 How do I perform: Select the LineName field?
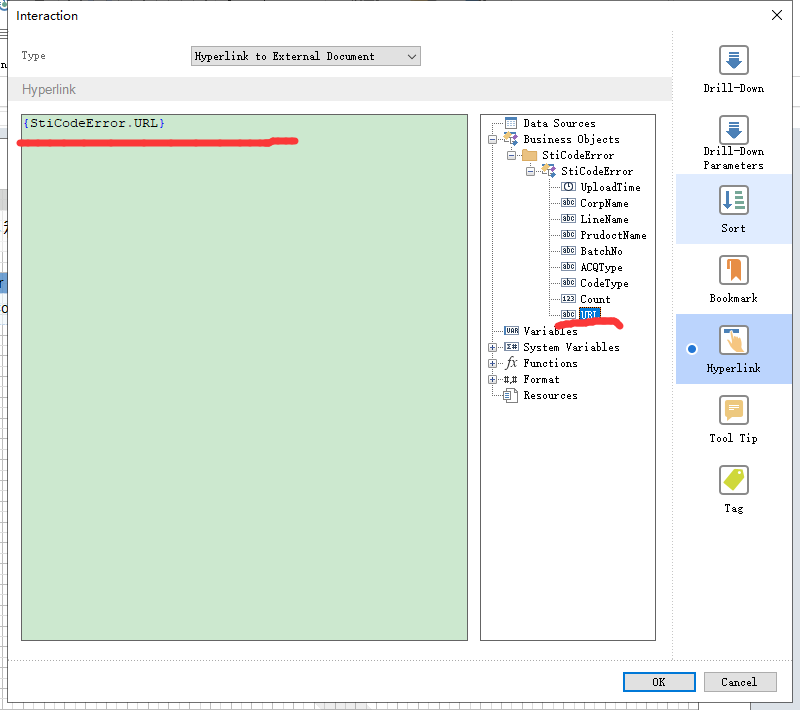click(x=604, y=219)
